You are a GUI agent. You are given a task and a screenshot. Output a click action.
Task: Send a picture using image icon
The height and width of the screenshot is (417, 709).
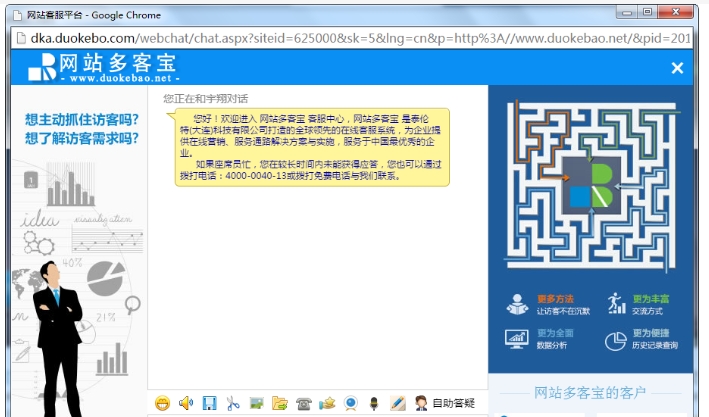coord(256,403)
